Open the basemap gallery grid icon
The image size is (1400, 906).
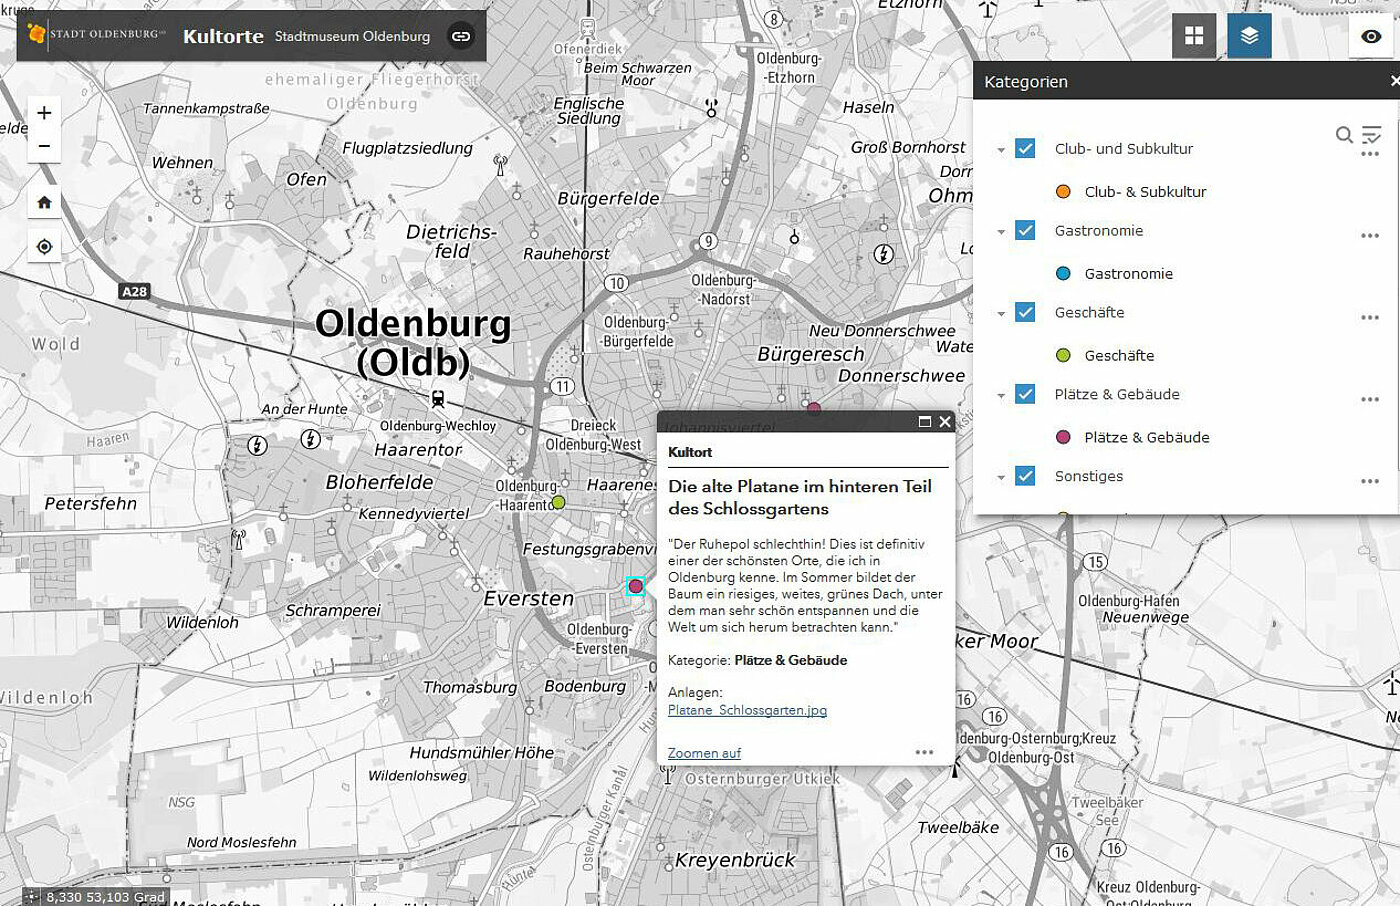coord(1194,36)
